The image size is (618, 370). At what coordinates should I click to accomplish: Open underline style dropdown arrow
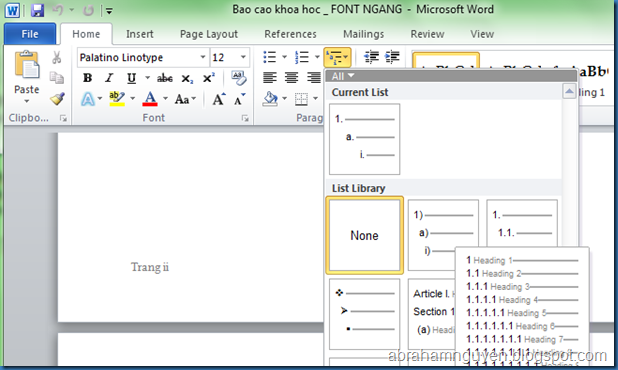coord(147,78)
